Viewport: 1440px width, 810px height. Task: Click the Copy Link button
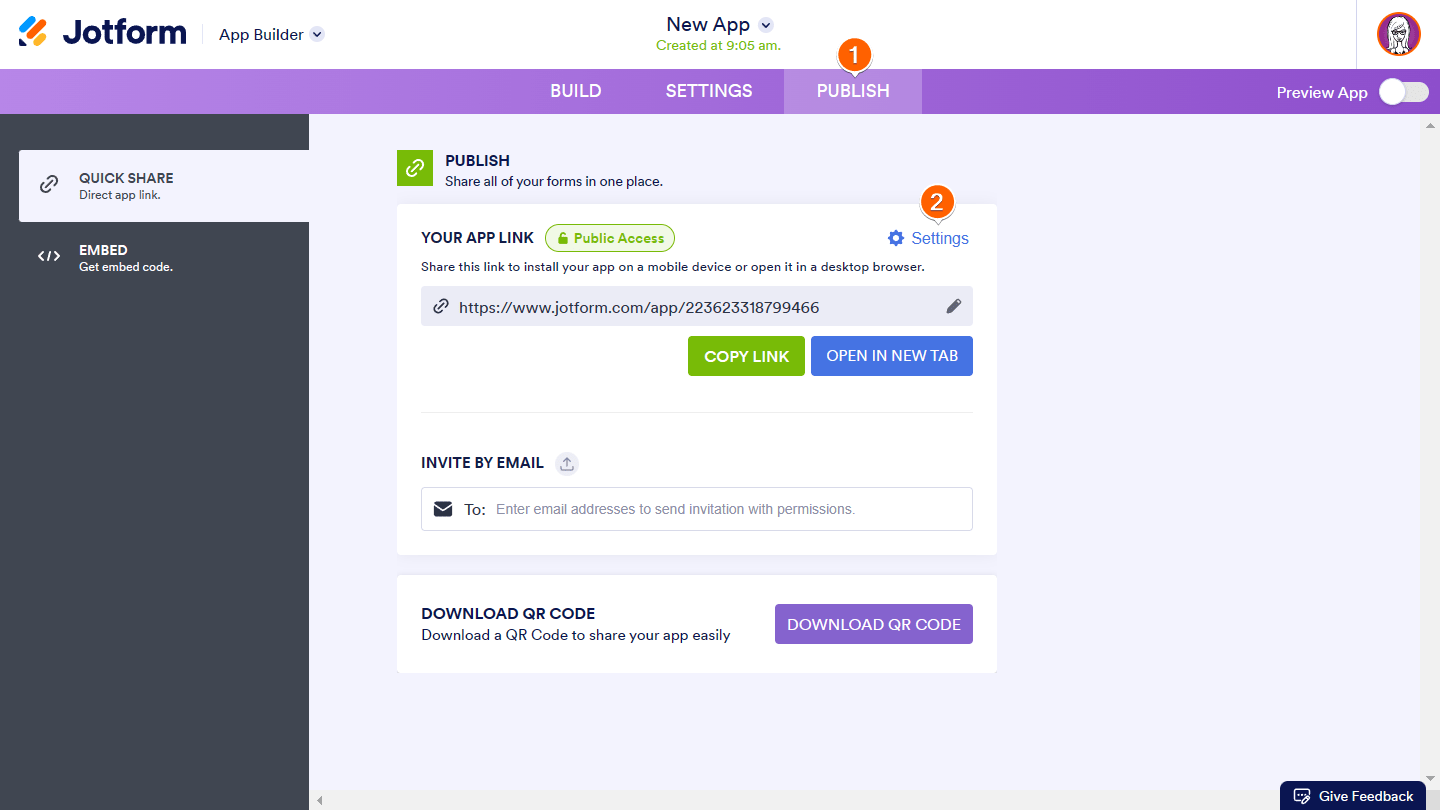[746, 356]
